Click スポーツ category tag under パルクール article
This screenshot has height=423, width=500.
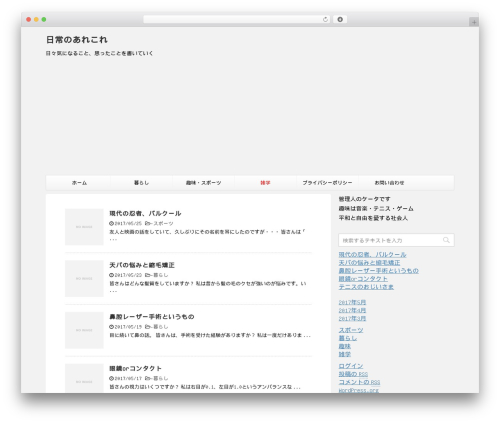163,223
